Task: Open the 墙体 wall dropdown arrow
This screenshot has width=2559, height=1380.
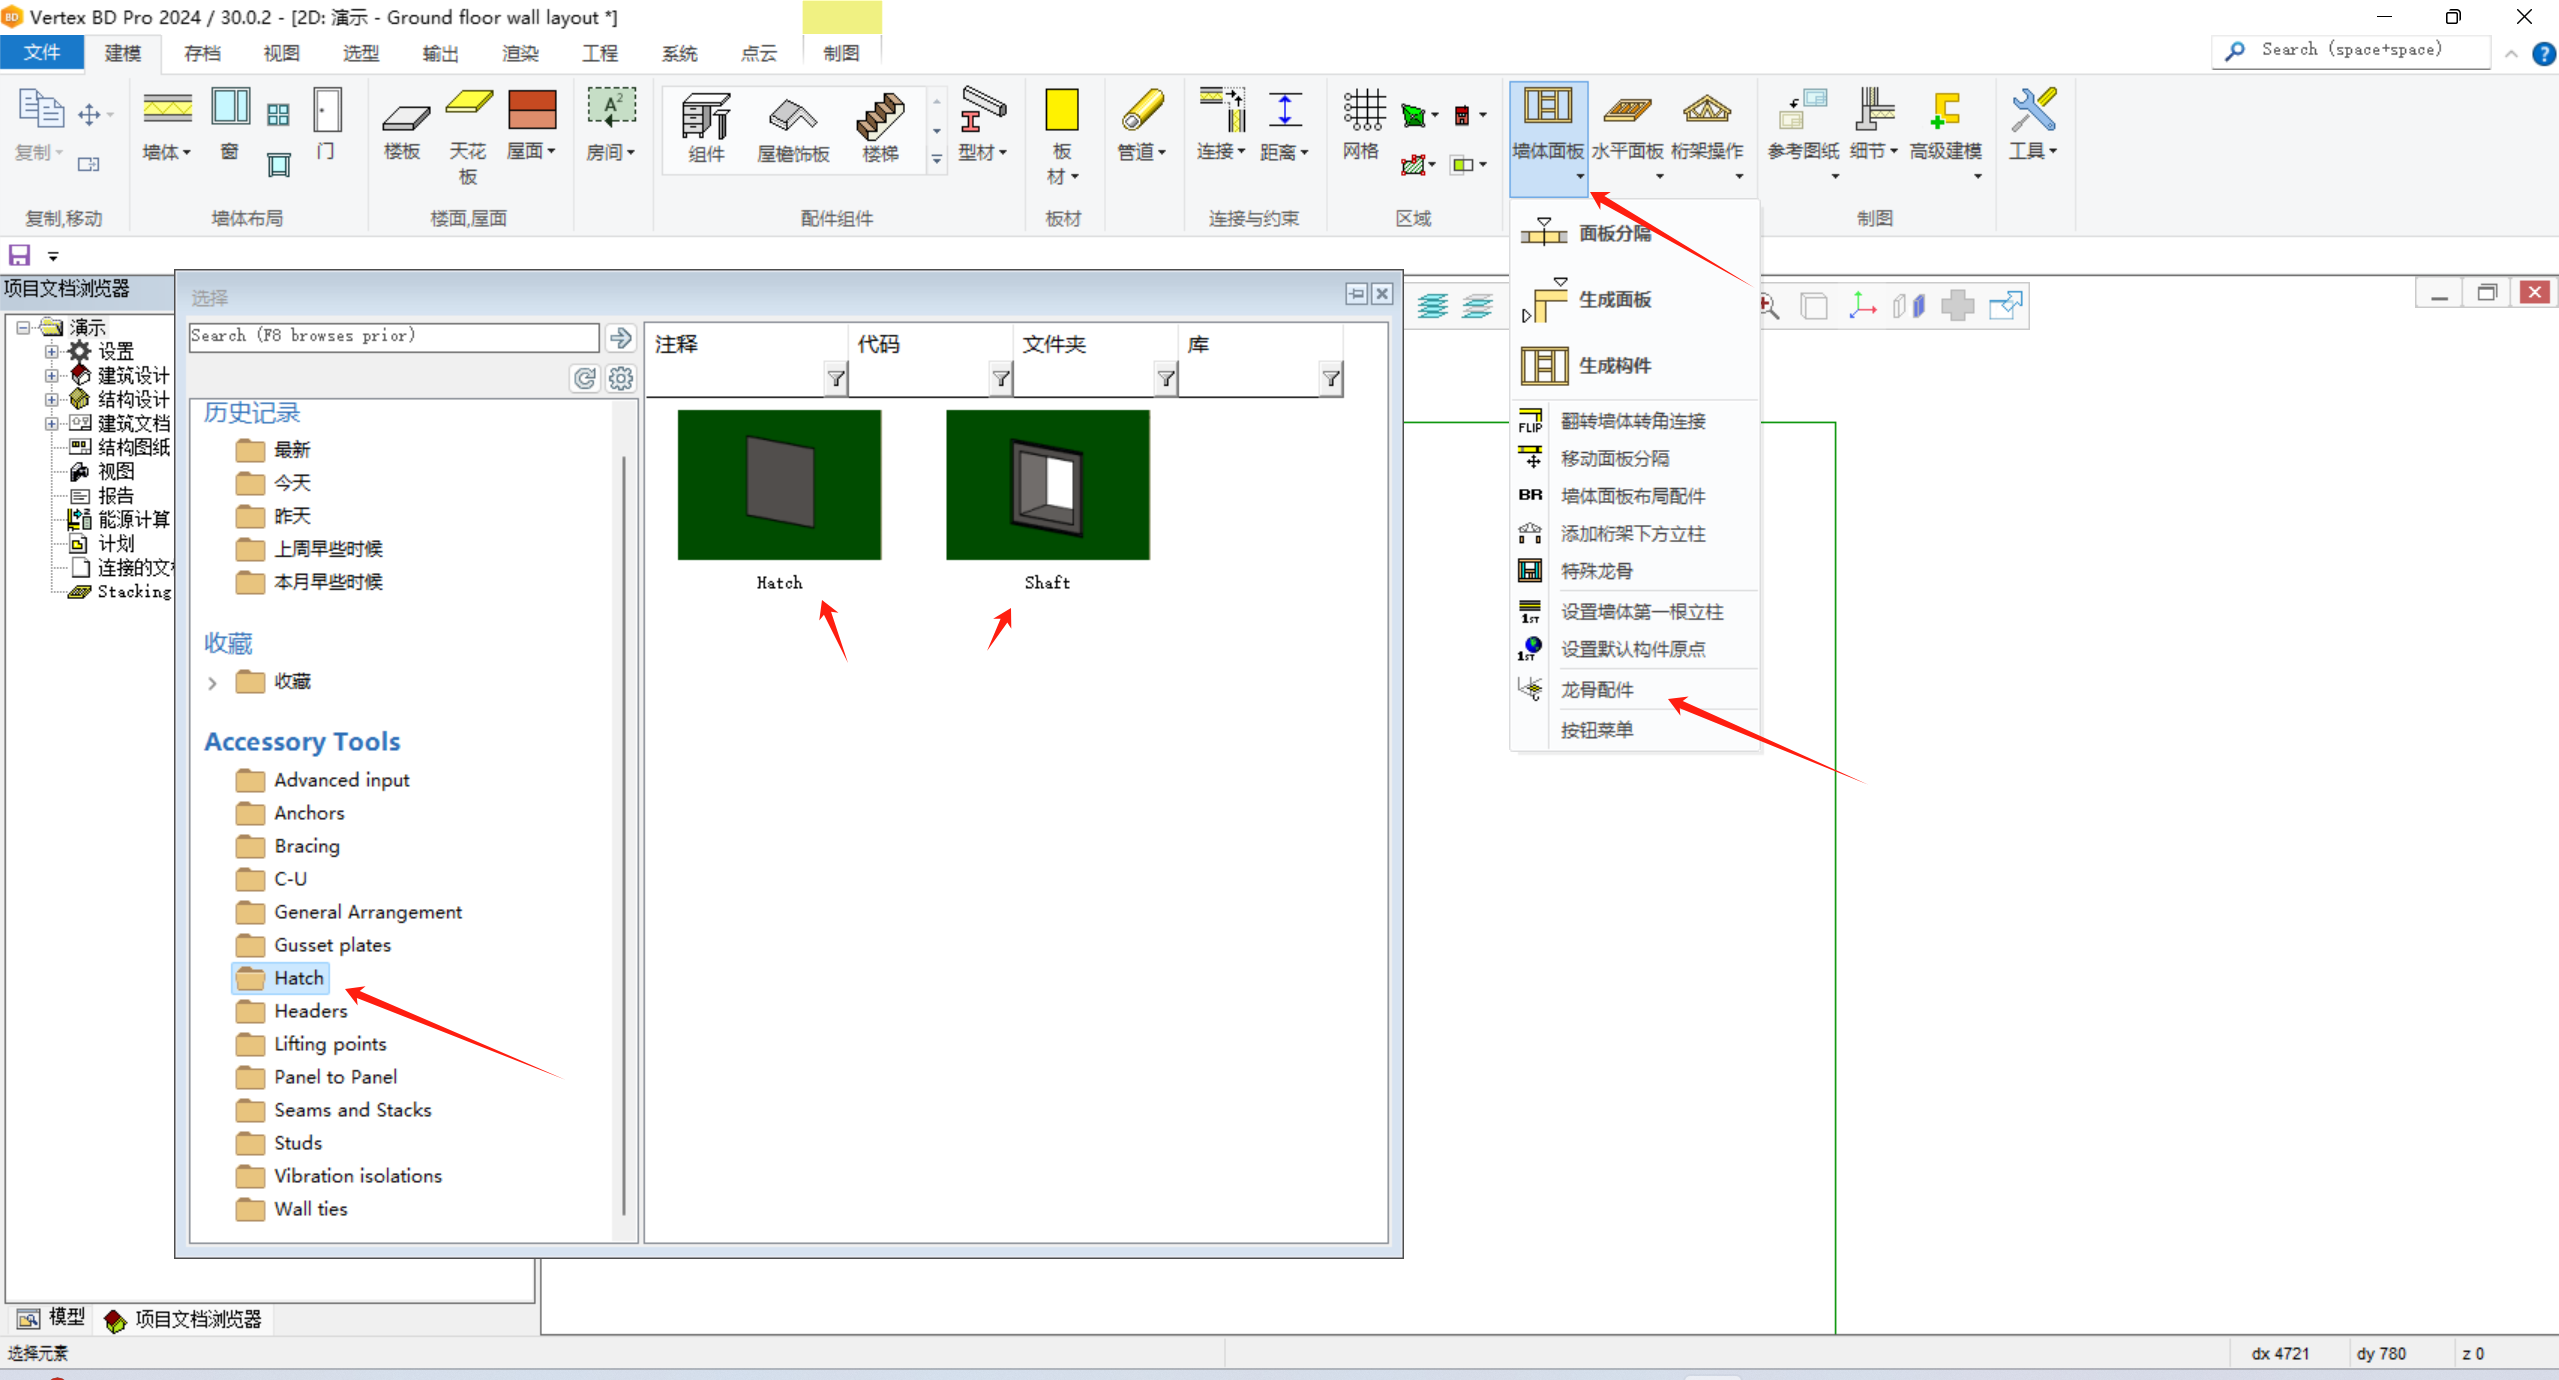Action: 186,152
